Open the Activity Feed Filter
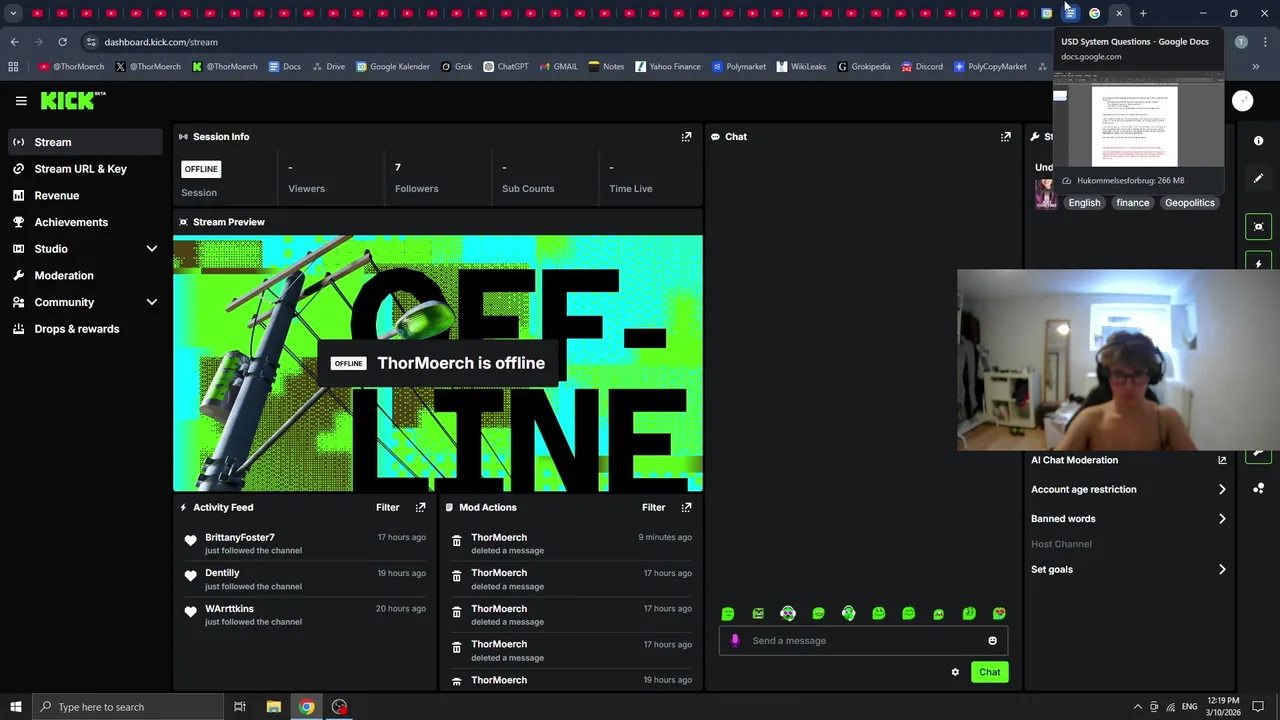 click(x=387, y=508)
